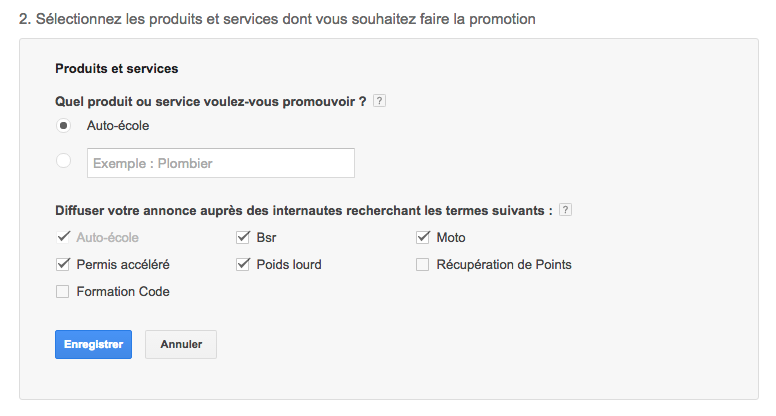Click the 'Formation Code' label text
776x416 pixels.
123,291
